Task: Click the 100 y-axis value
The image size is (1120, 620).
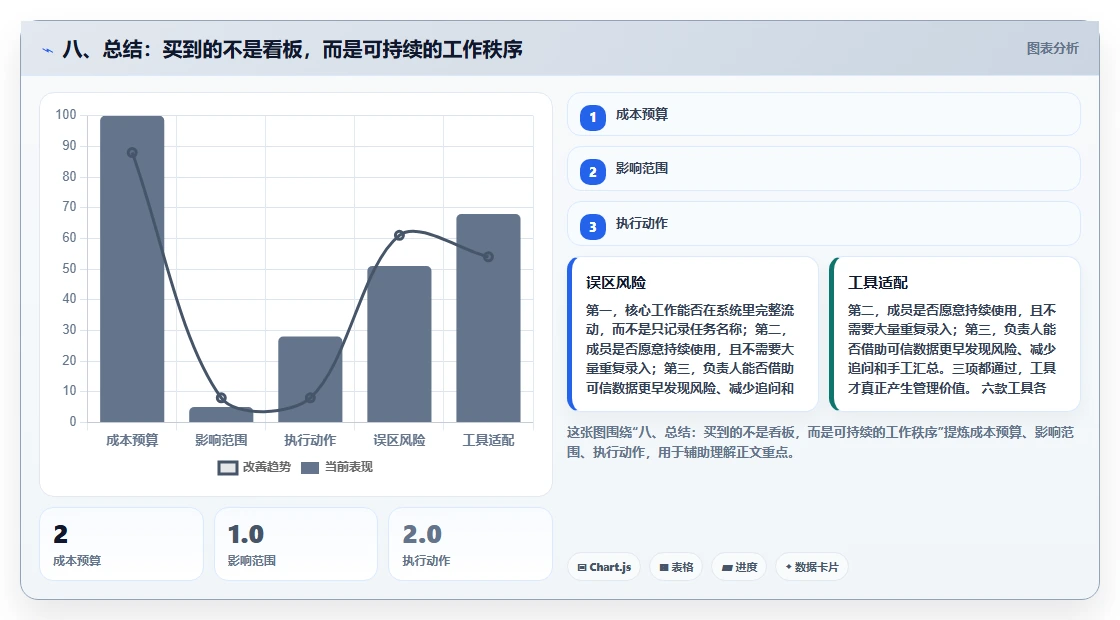Action: 66,115
